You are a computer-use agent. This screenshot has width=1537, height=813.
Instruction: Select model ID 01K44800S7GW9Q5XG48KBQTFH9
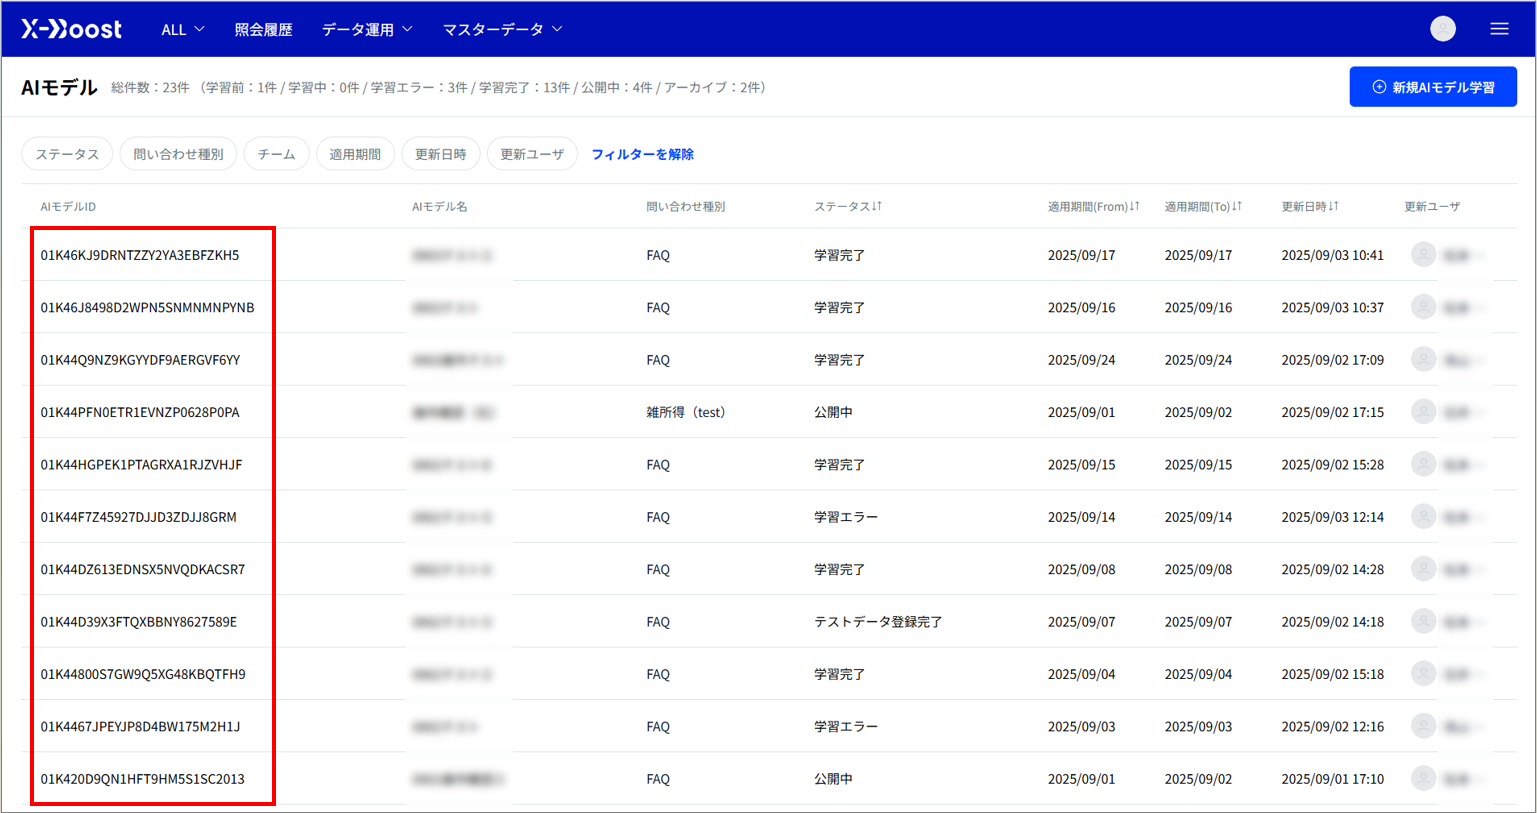[143, 674]
